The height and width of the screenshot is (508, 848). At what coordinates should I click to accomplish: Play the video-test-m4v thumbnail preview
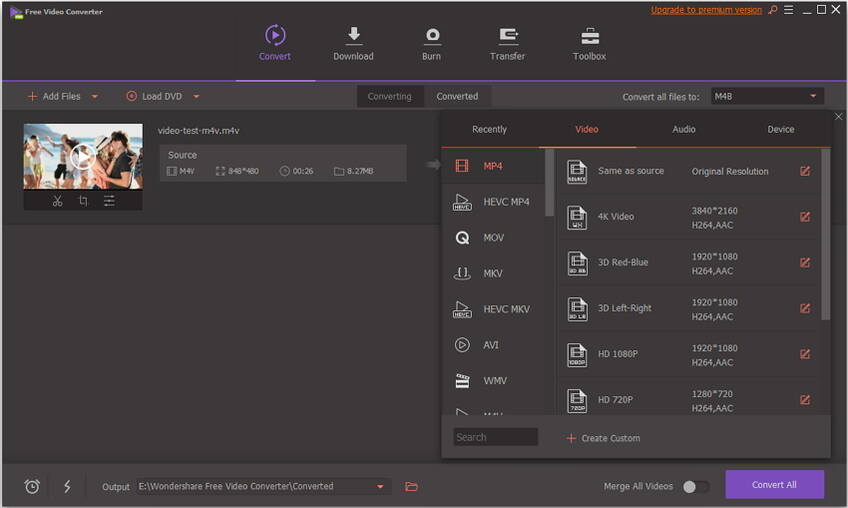[83, 157]
